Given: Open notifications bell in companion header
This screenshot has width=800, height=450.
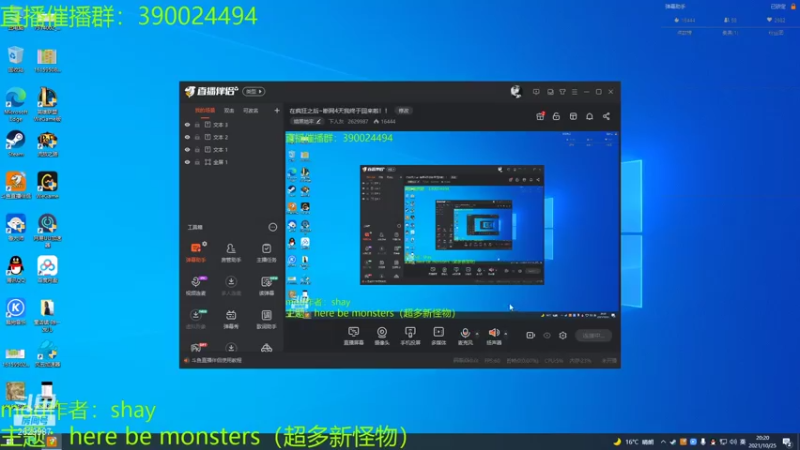Looking at the screenshot, I should [589, 116].
